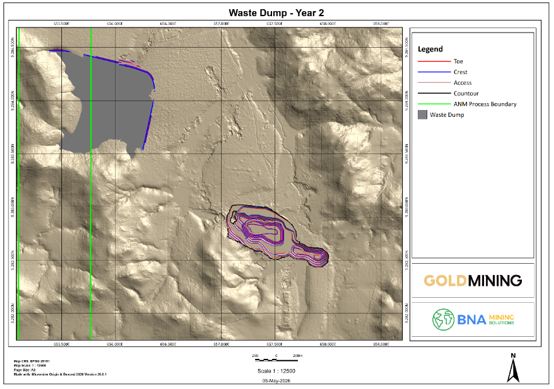The height and width of the screenshot is (389, 554).
Task: Click the ANM Process Boundary legend label
Action: [485, 104]
